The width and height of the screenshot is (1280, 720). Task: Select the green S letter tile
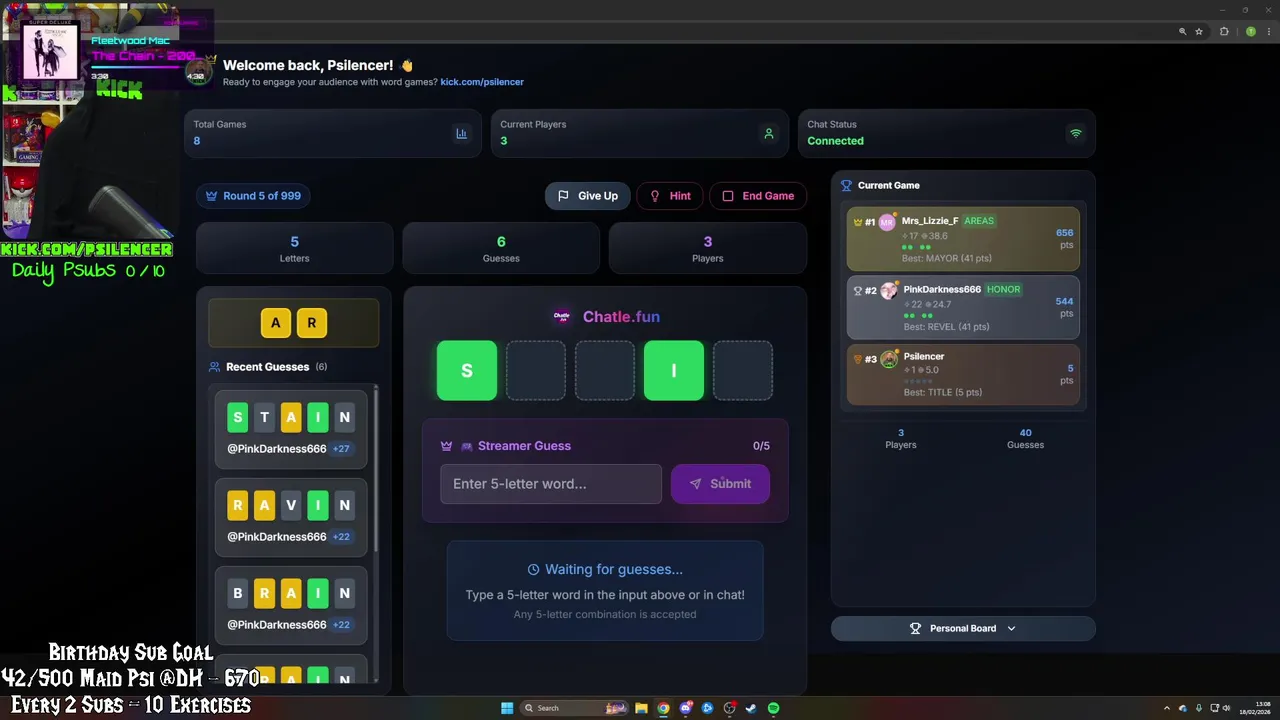[467, 371]
